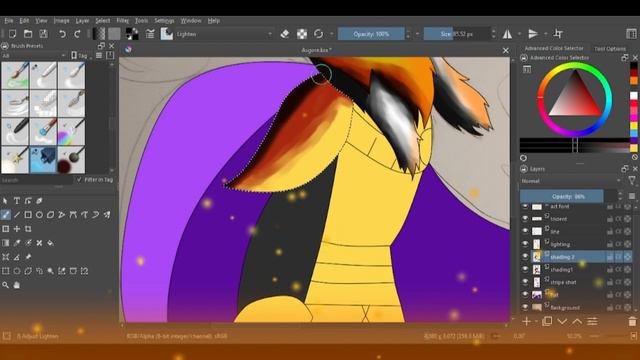Toggle horizontal mirror tool
The height and width of the screenshot is (360, 640).
point(507,34)
